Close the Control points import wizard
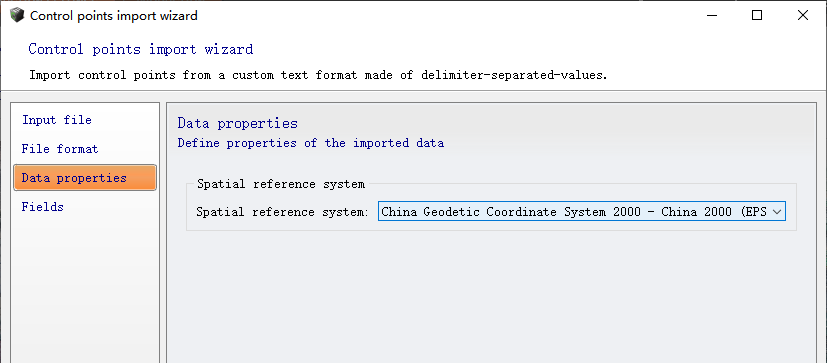Image resolution: width=827 pixels, height=363 pixels. [803, 15]
